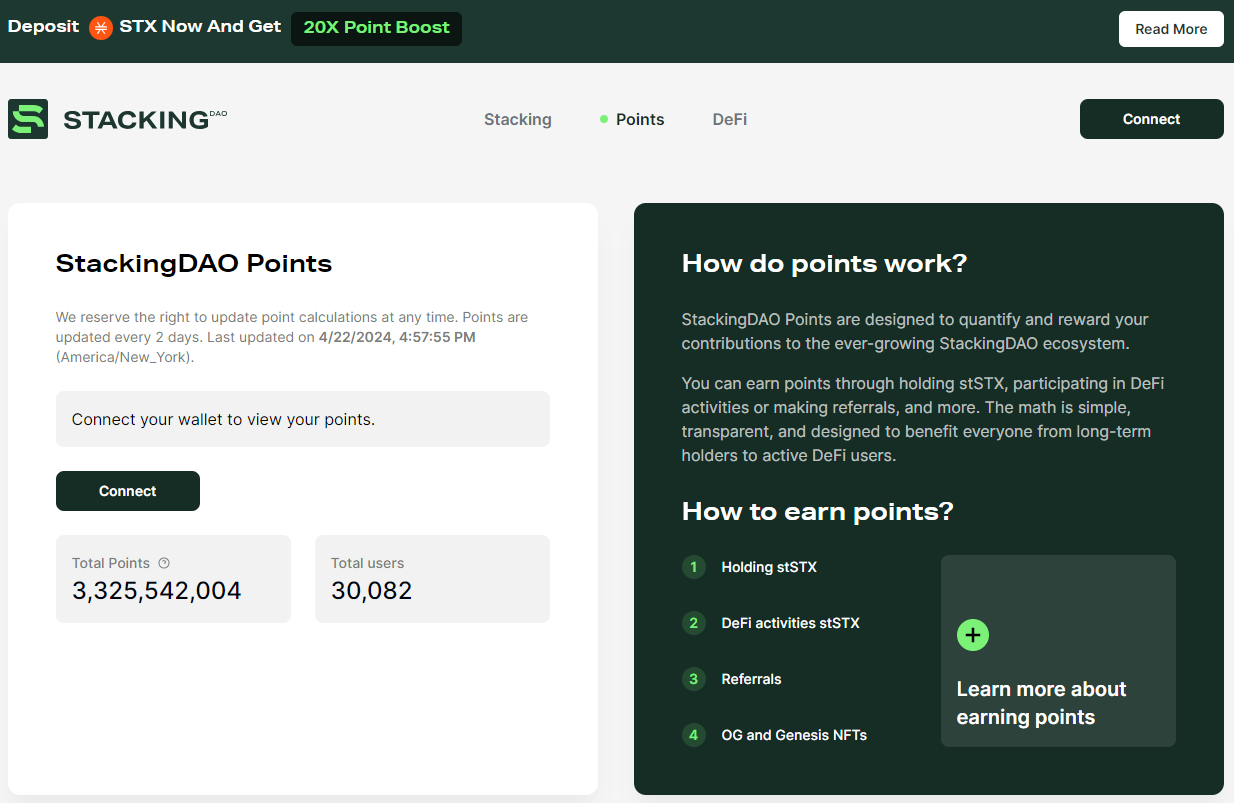This screenshot has width=1234, height=803.
Task: Click the How to earn points? heading
Action: click(818, 512)
